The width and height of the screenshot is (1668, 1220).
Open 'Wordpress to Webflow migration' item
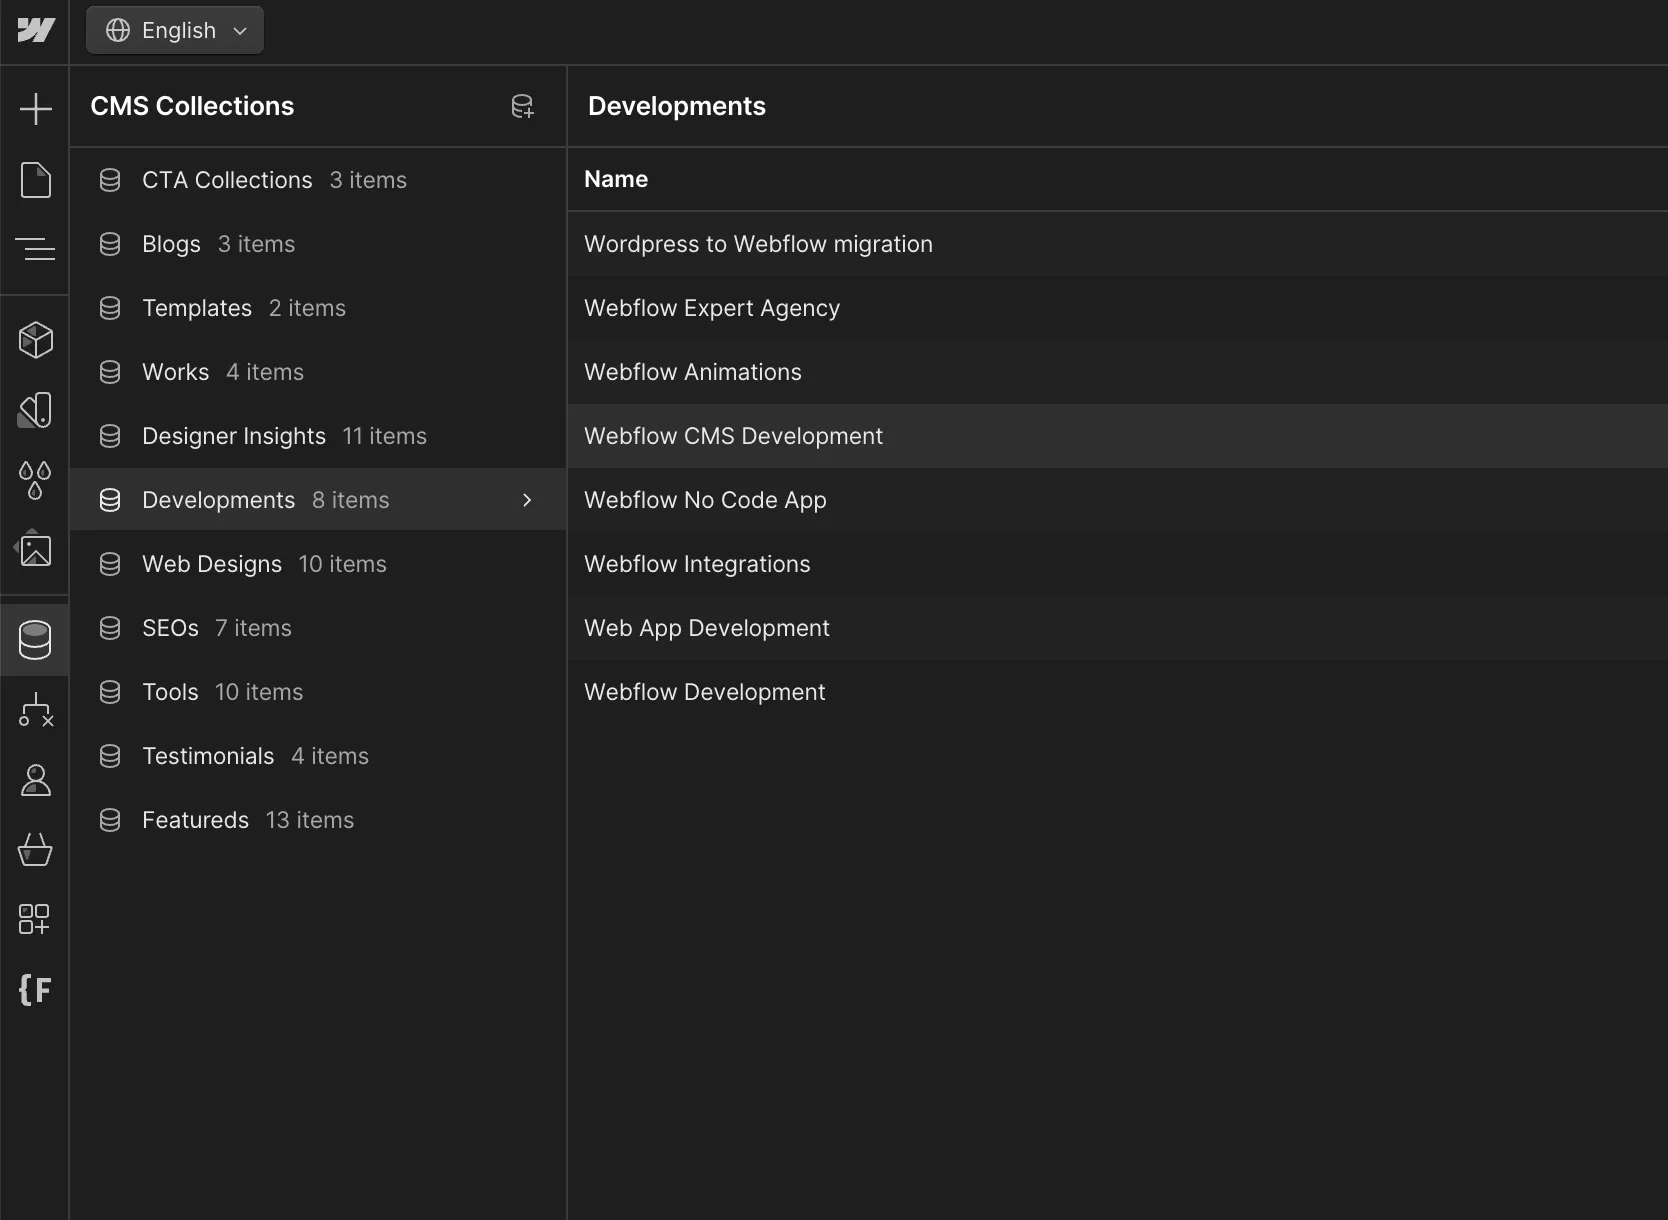1118,244
